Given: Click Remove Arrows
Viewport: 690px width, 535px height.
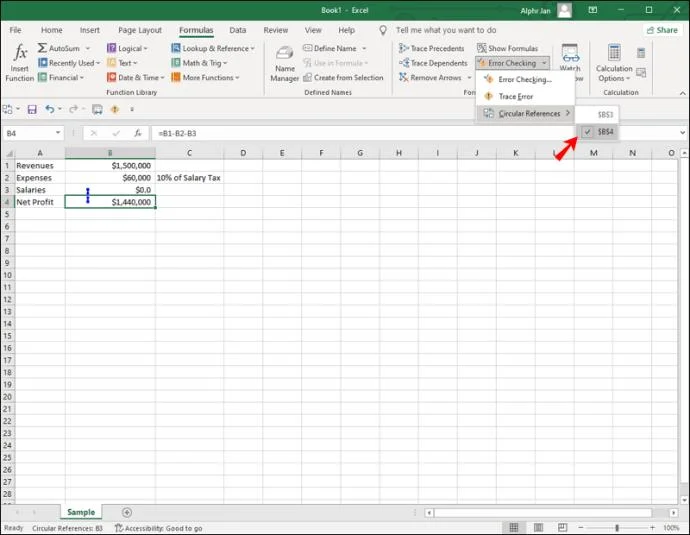Looking at the screenshot, I should 430,77.
